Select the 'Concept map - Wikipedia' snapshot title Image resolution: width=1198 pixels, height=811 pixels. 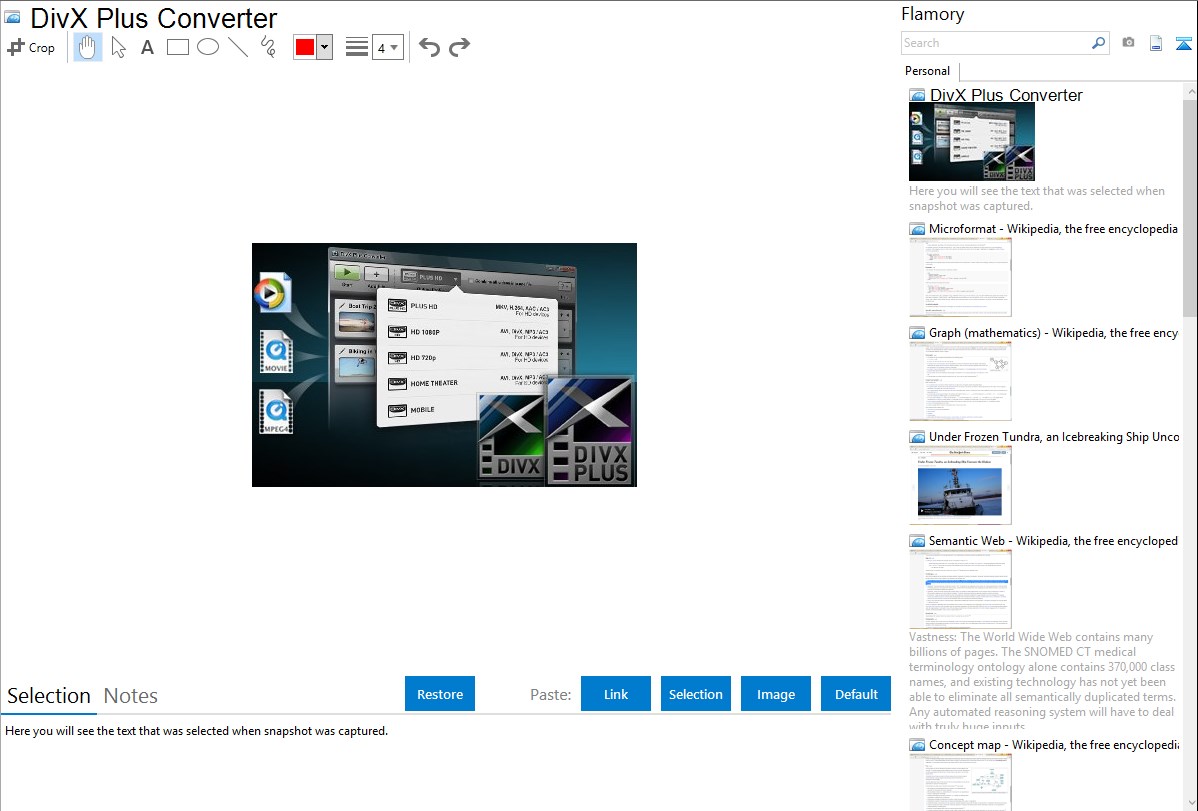click(1054, 744)
